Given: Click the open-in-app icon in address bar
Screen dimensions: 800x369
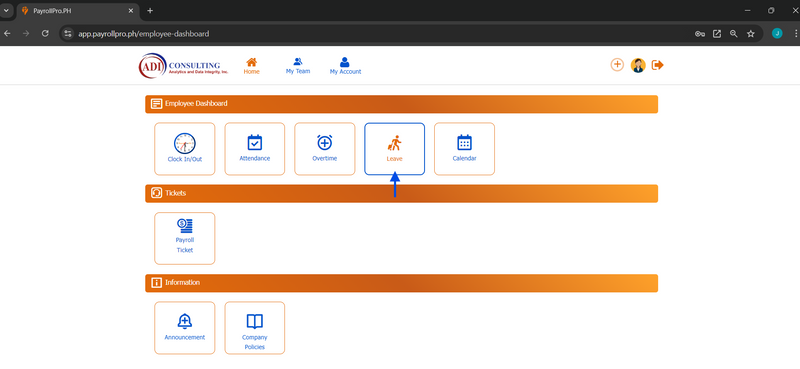Looking at the screenshot, I should (x=717, y=34).
